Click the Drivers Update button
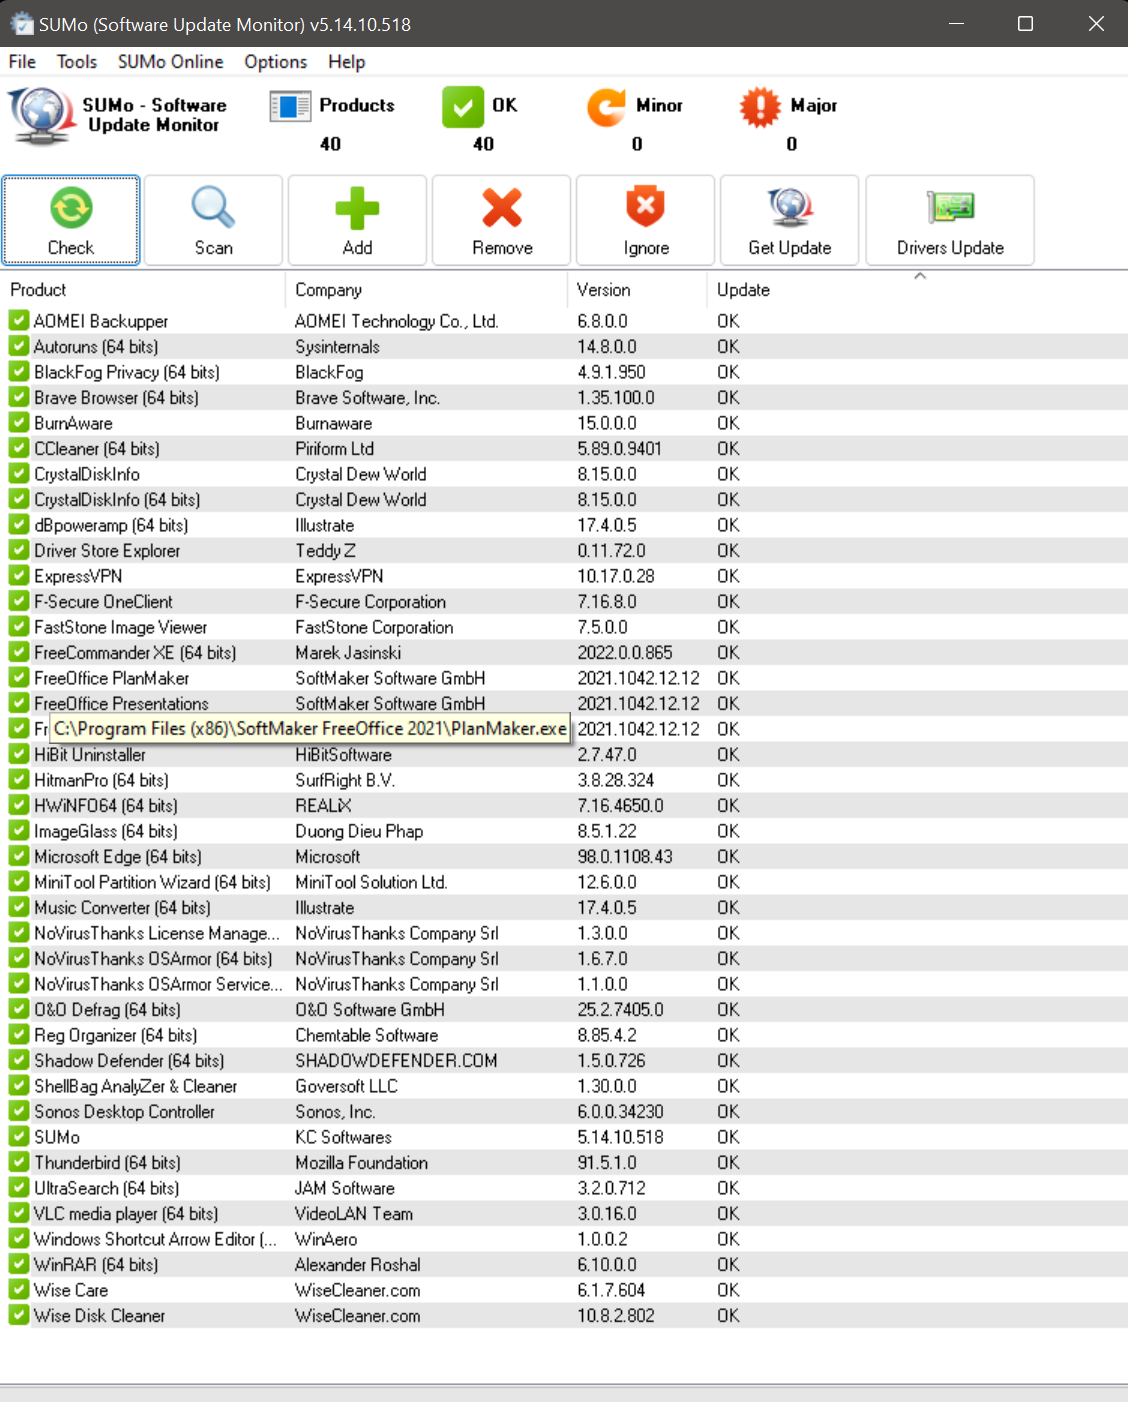Image resolution: width=1128 pixels, height=1402 pixels. coord(950,220)
